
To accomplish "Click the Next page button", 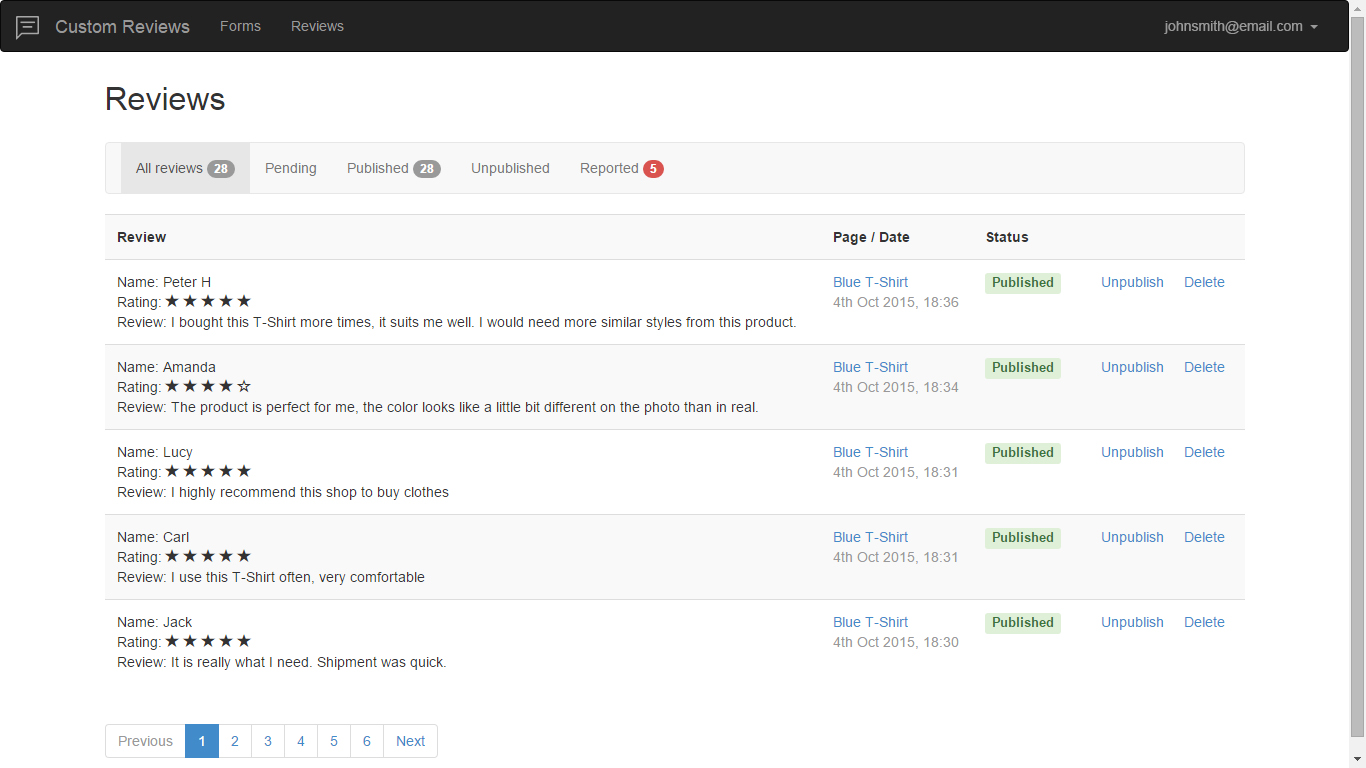I will 410,741.
